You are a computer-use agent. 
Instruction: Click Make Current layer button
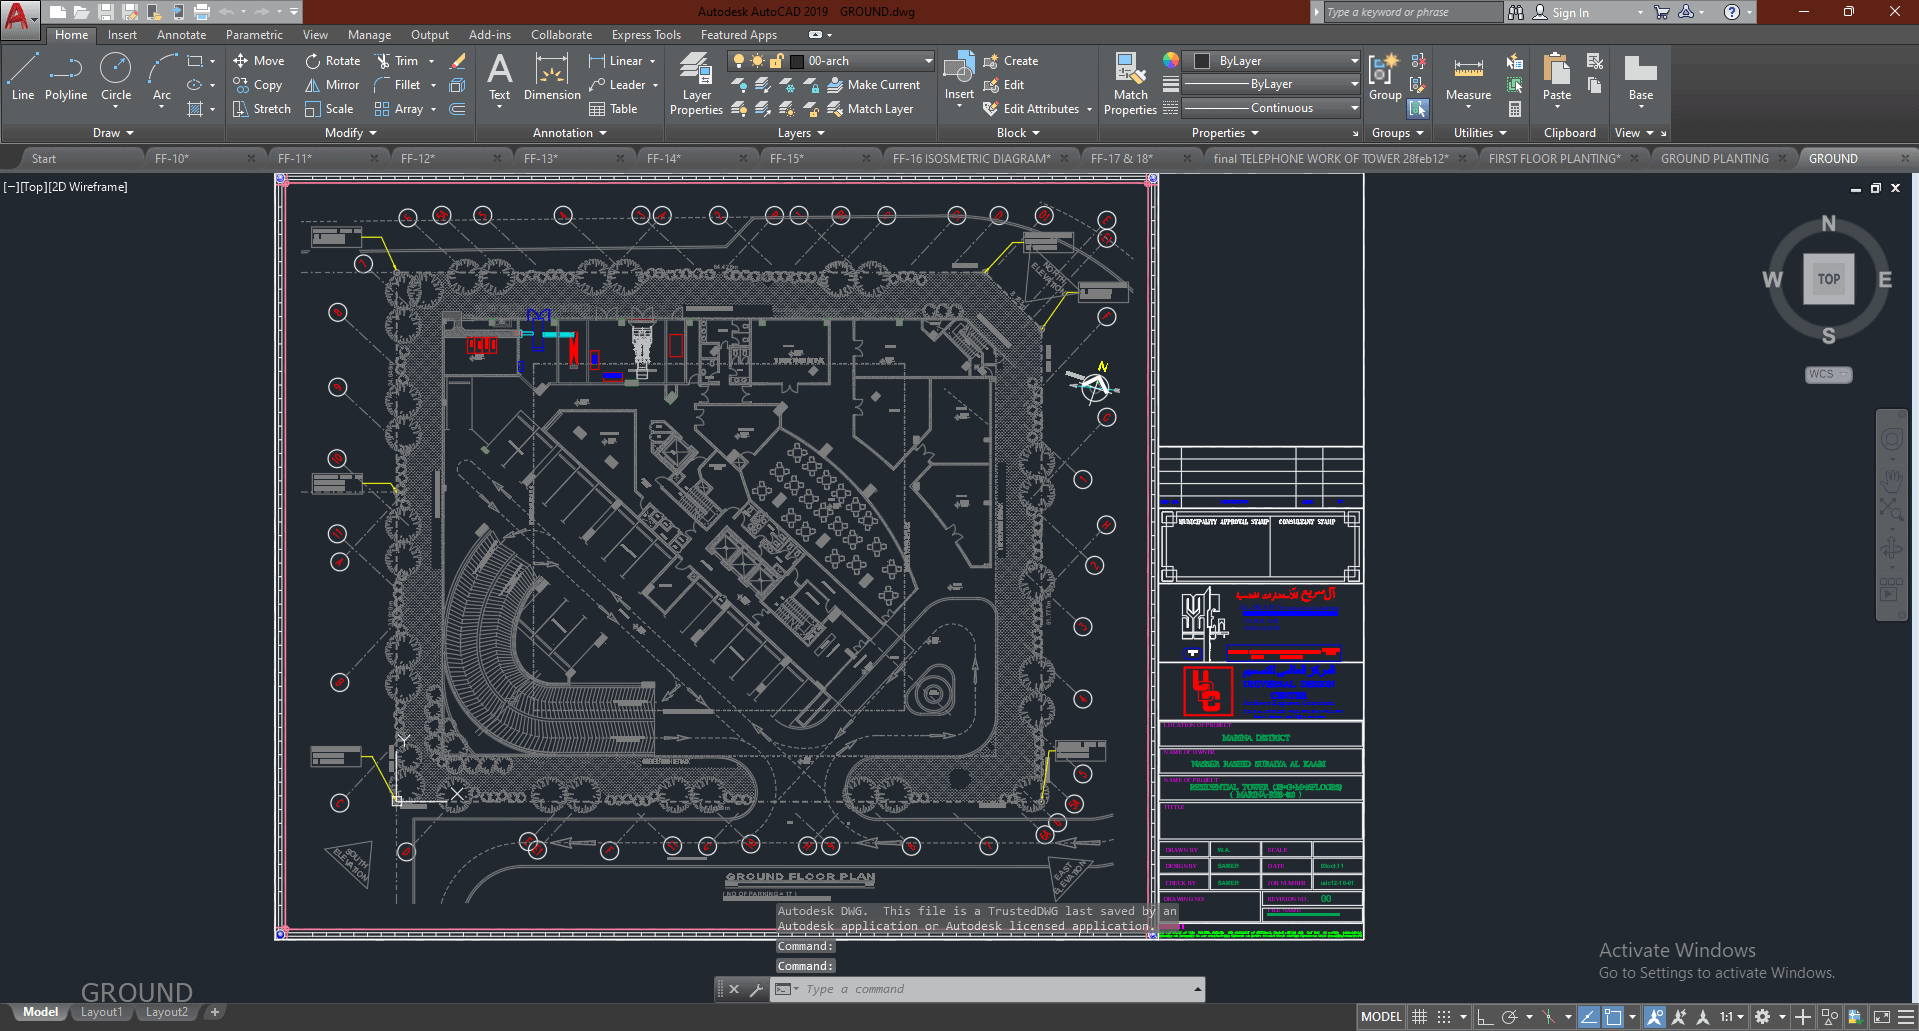pos(874,85)
